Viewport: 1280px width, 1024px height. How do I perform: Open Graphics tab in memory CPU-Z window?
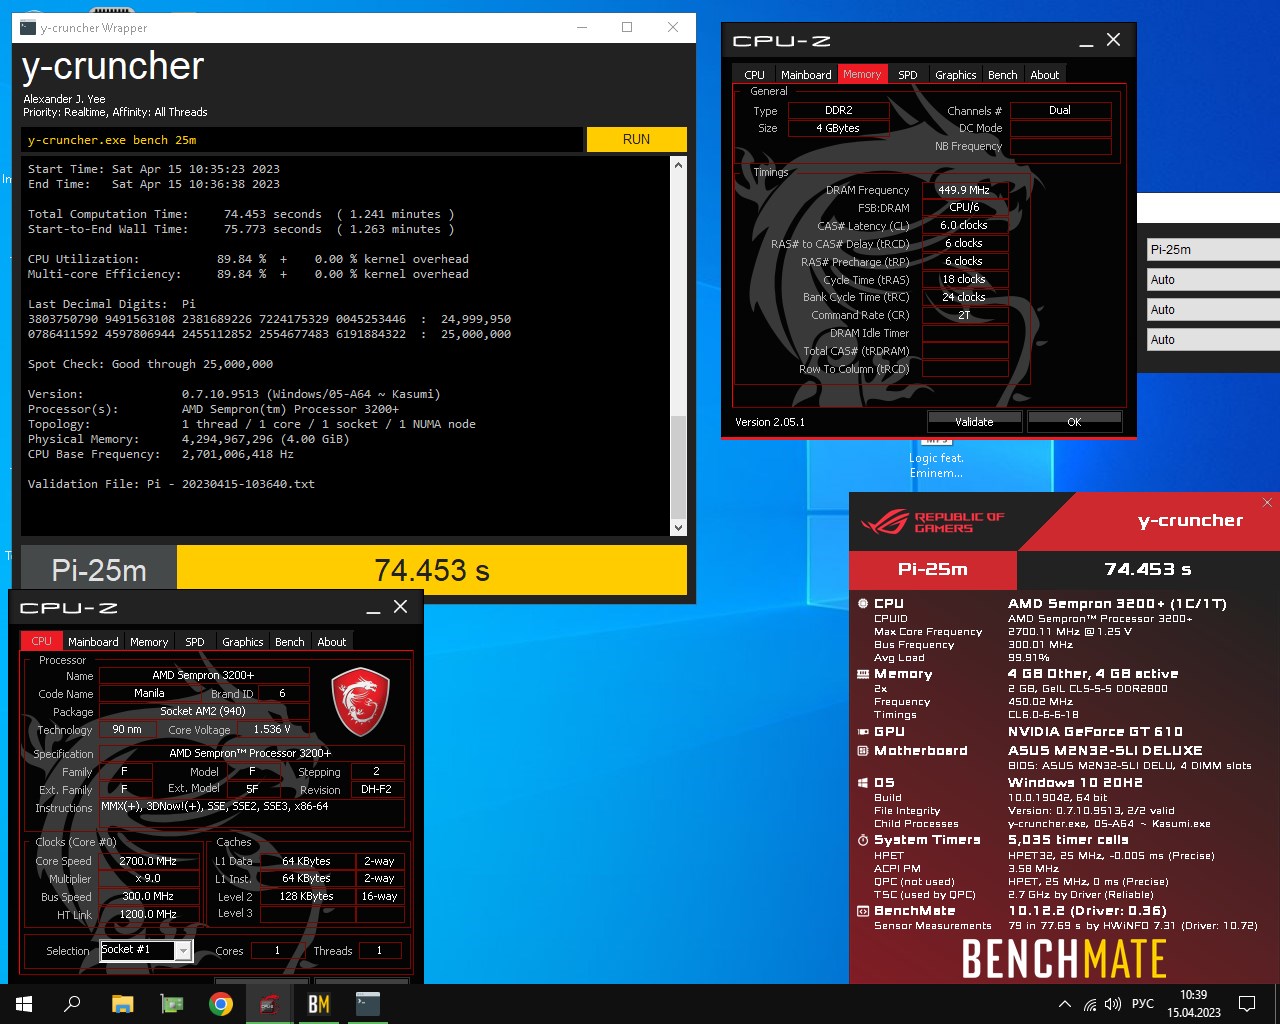955,75
